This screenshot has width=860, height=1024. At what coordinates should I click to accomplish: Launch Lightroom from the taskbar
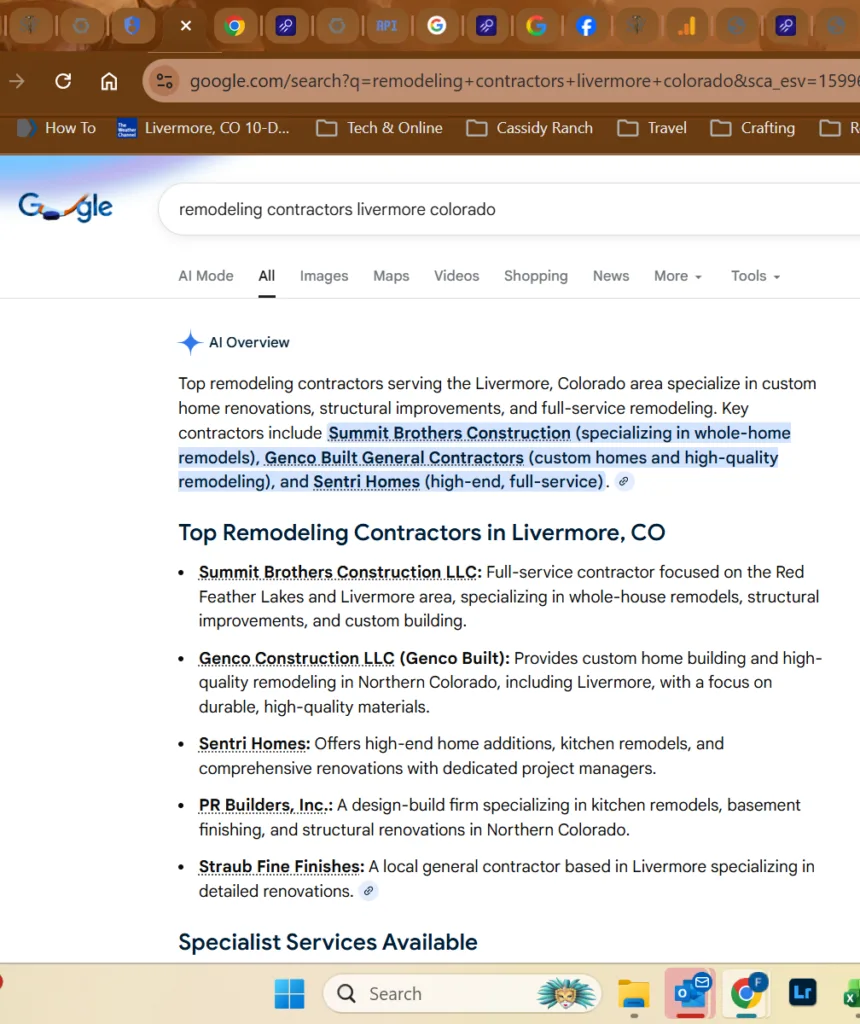tap(802, 993)
